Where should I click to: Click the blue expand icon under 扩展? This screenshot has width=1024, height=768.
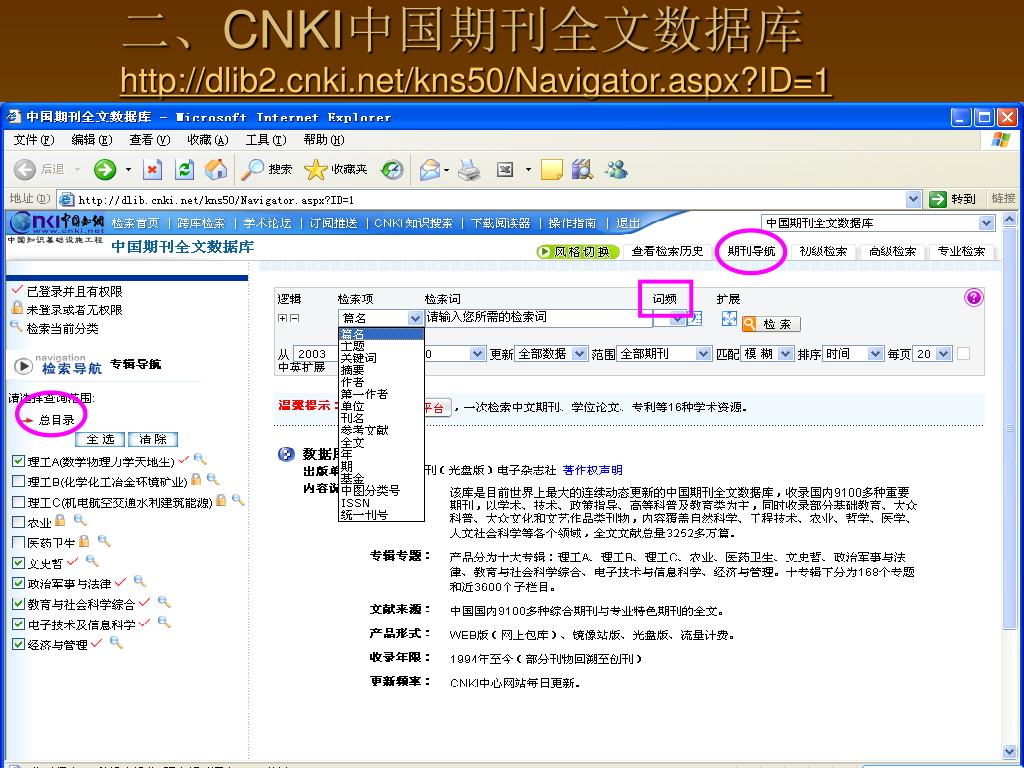[x=729, y=319]
